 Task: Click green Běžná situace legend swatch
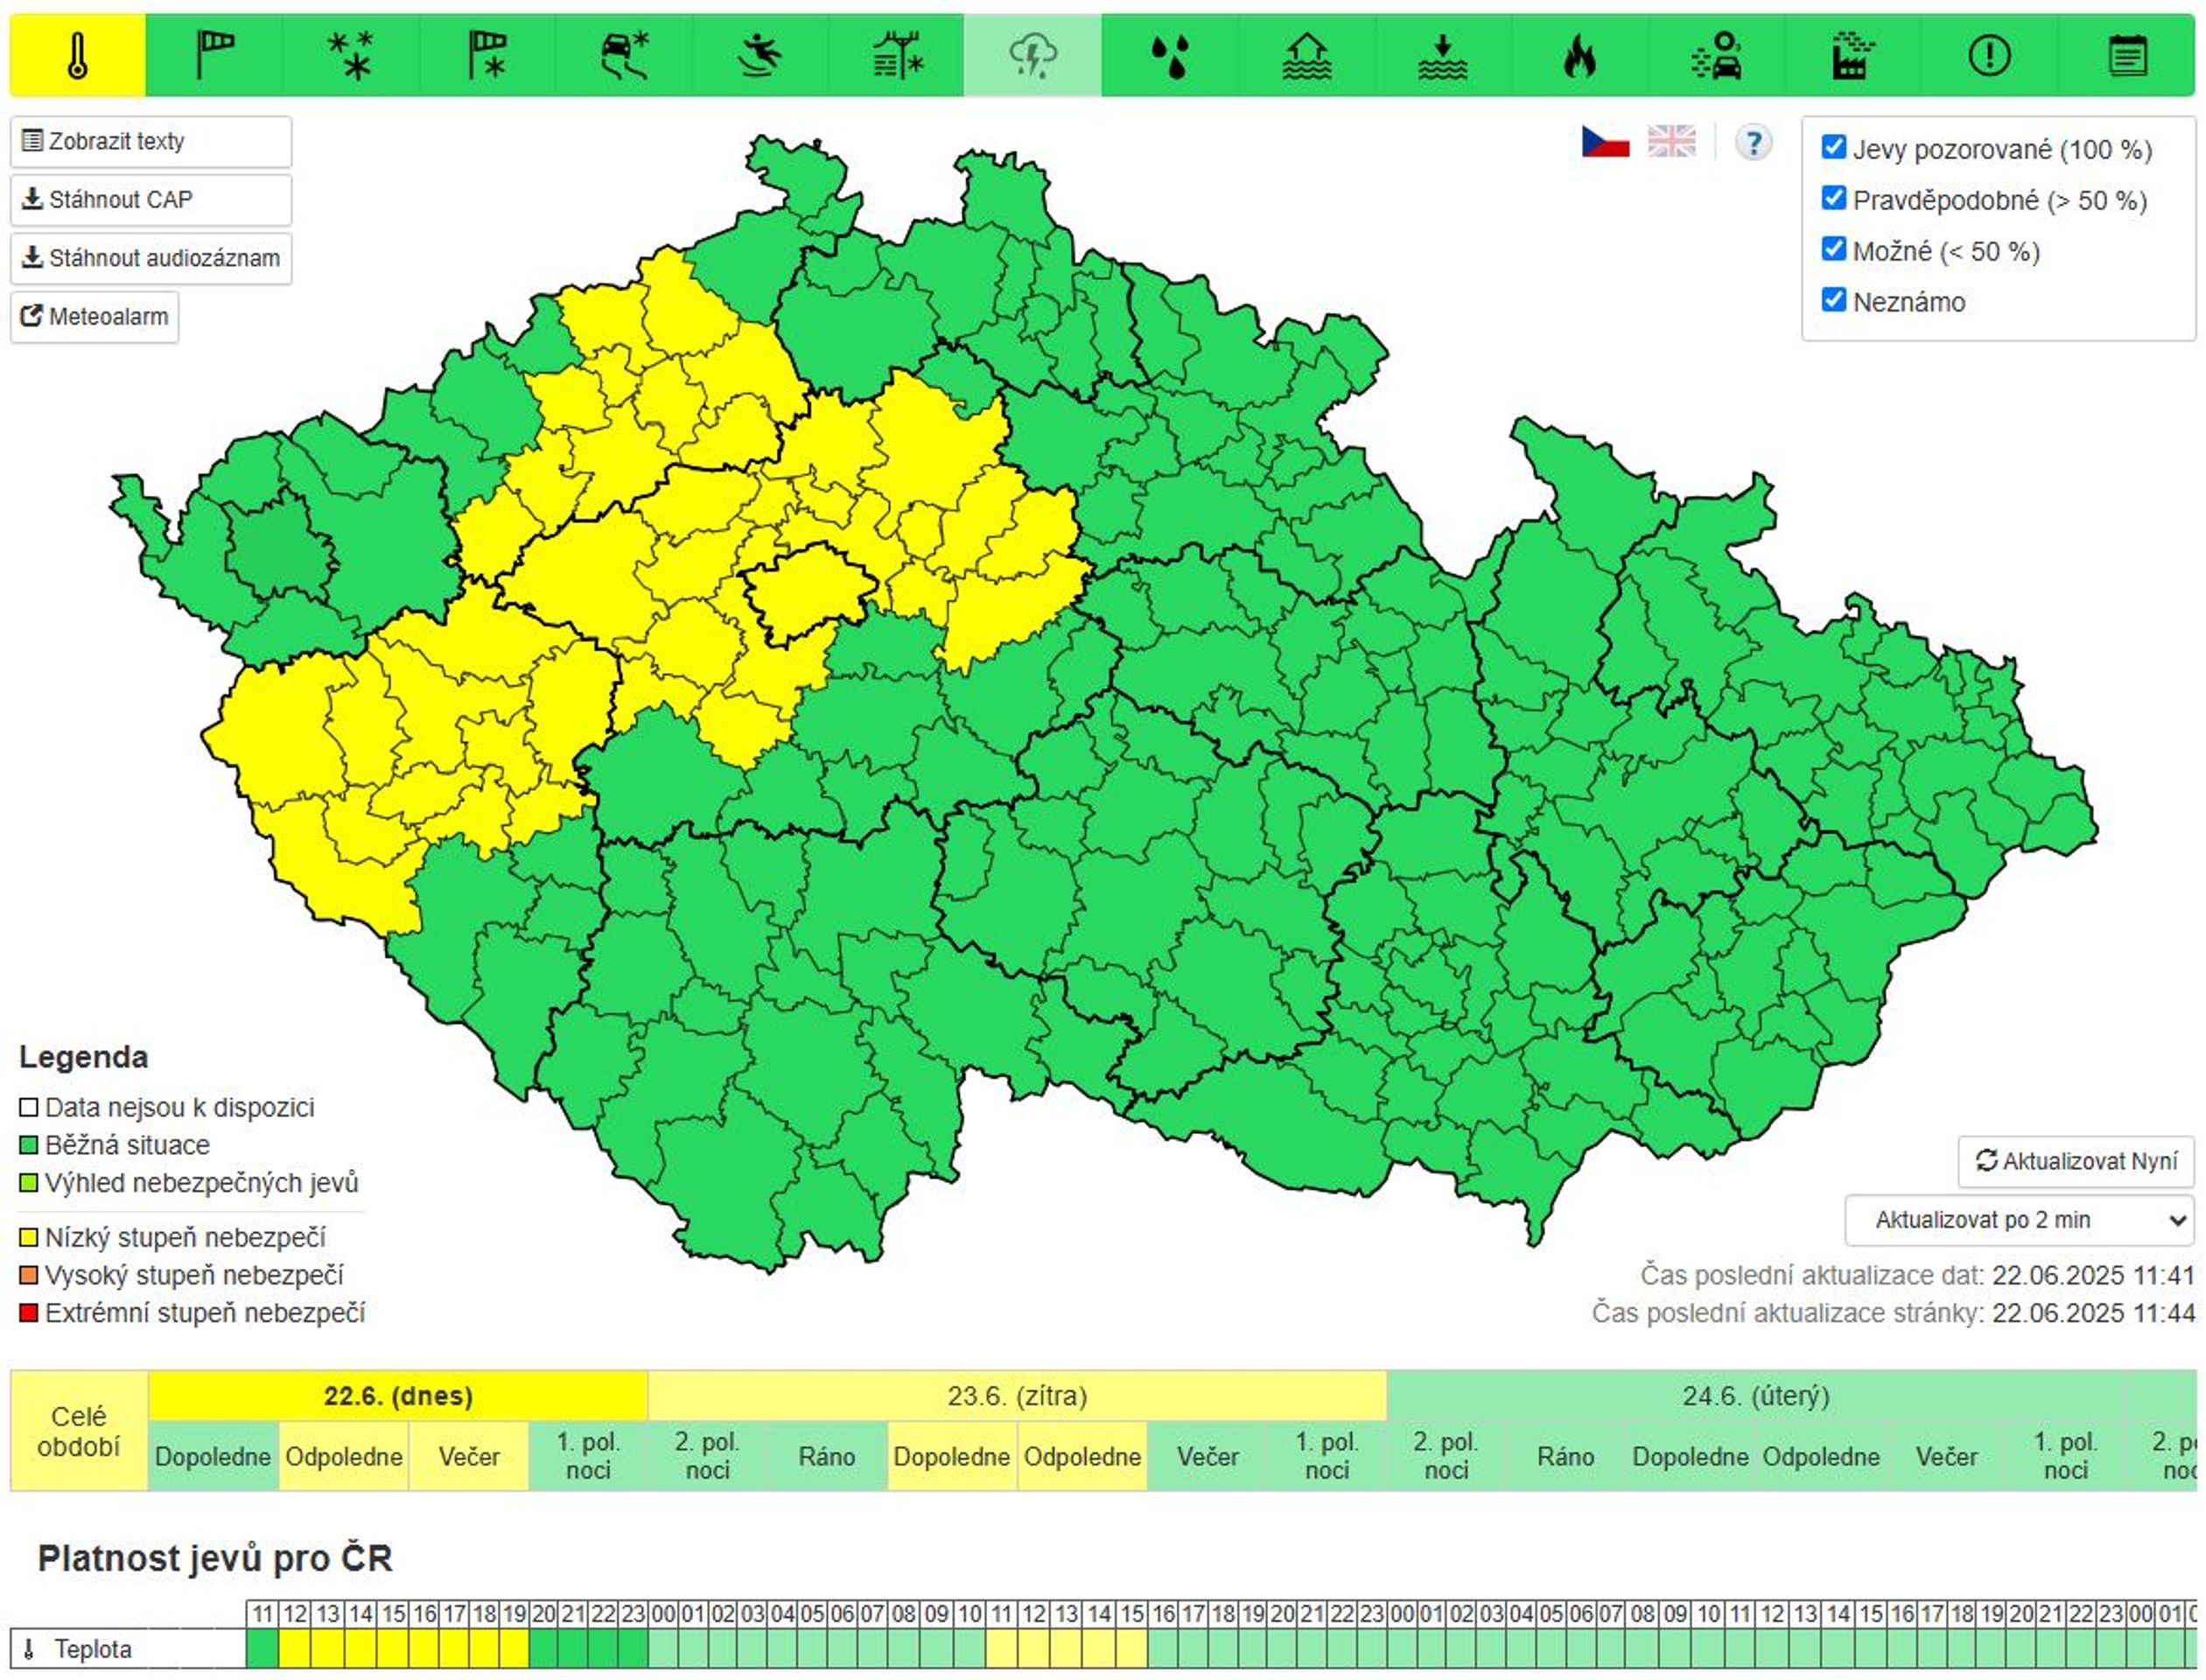pos(29,1145)
